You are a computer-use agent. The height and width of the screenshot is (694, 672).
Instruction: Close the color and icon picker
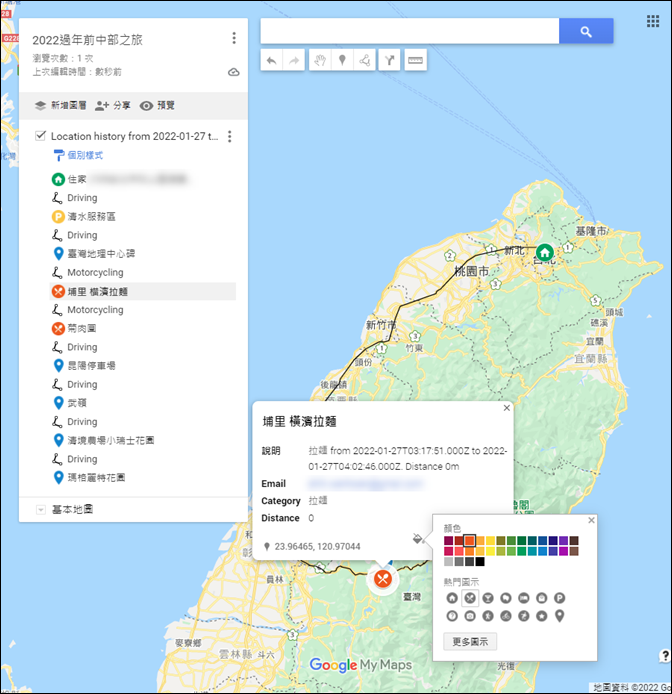[x=591, y=520]
